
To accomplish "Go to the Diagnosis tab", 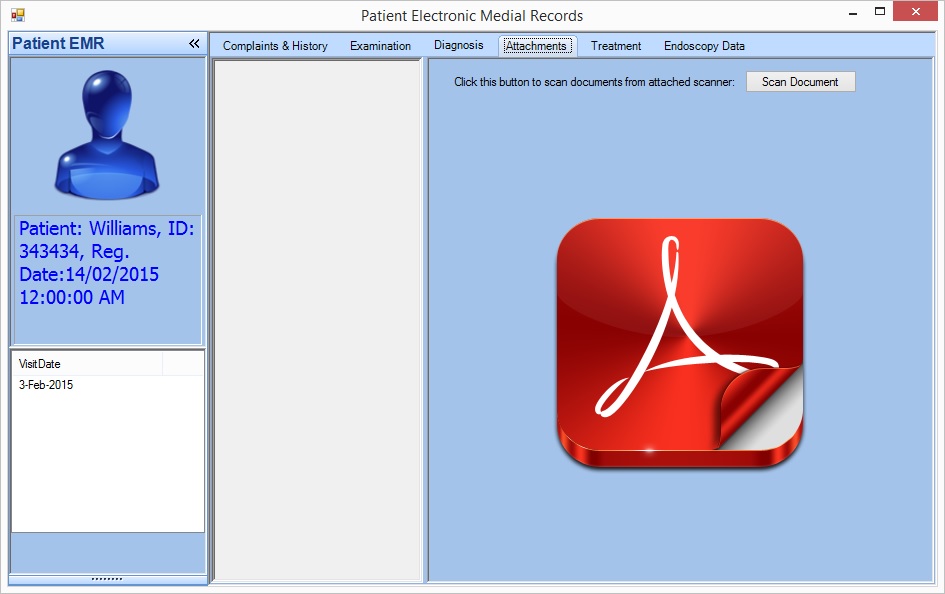I will click(x=458, y=45).
